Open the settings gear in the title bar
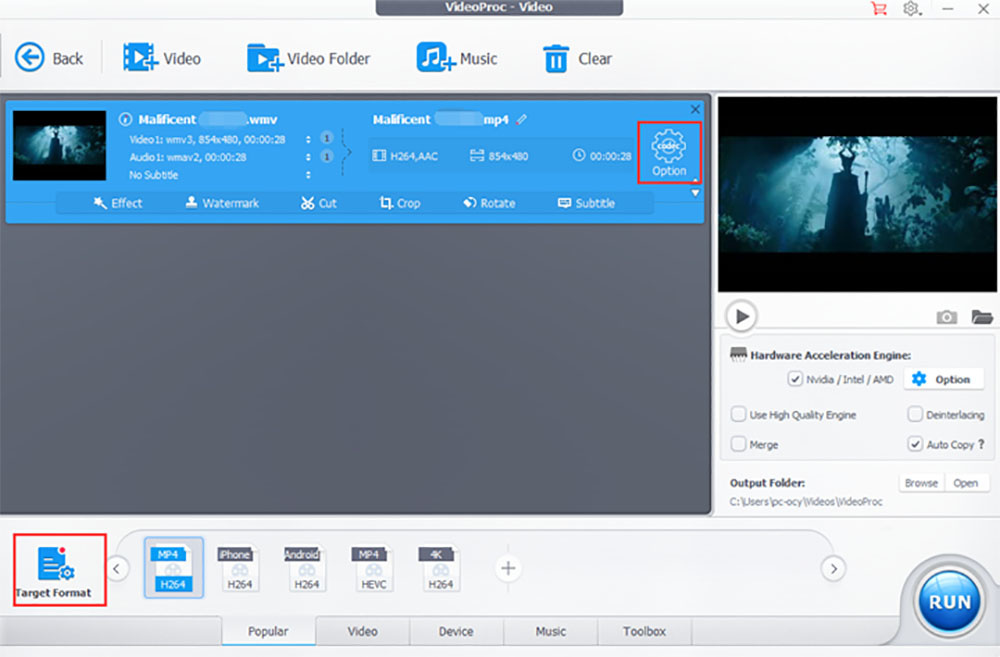Screen dimensions: 1000x657 coord(911,9)
